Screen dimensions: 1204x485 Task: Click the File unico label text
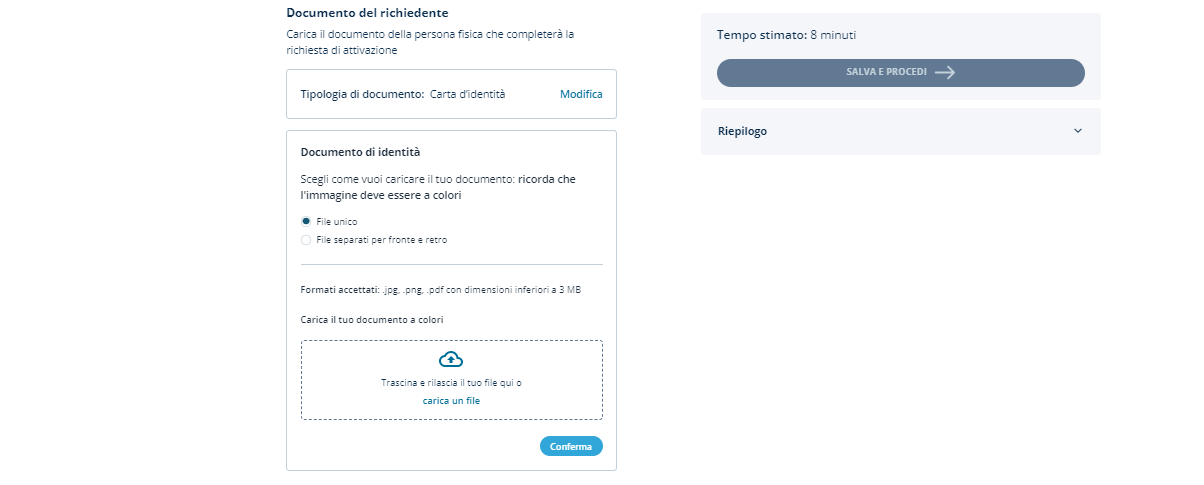pyautogui.click(x=337, y=221)
